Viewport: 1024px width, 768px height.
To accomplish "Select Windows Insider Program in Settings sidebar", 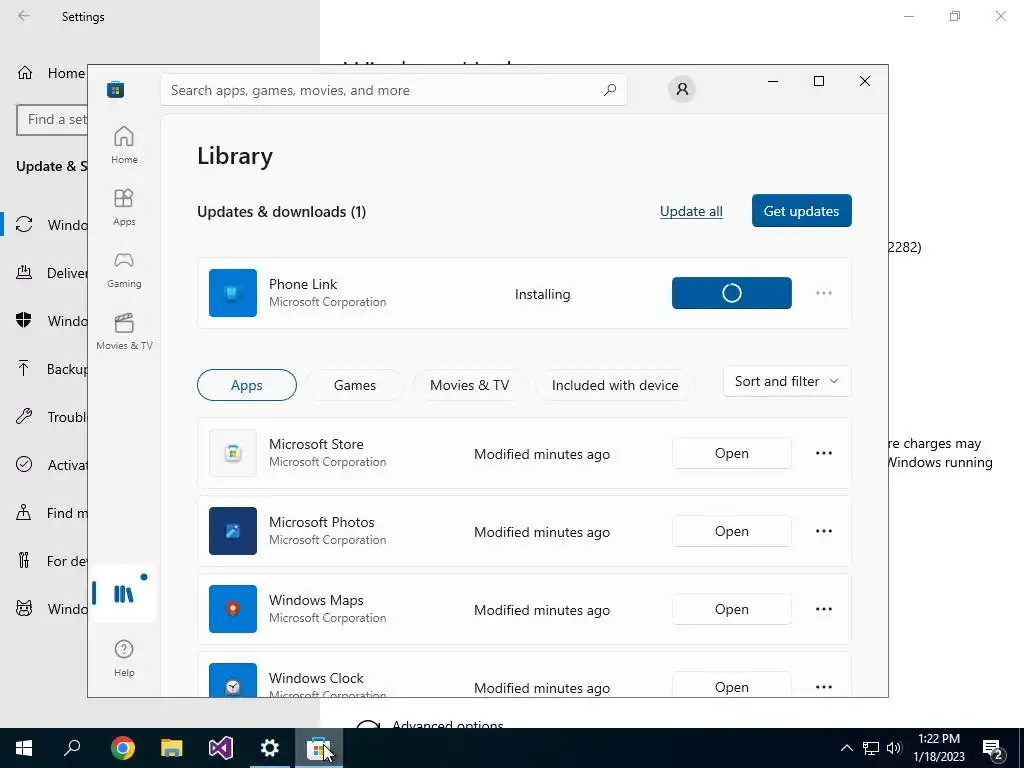I will coord(51,609).
